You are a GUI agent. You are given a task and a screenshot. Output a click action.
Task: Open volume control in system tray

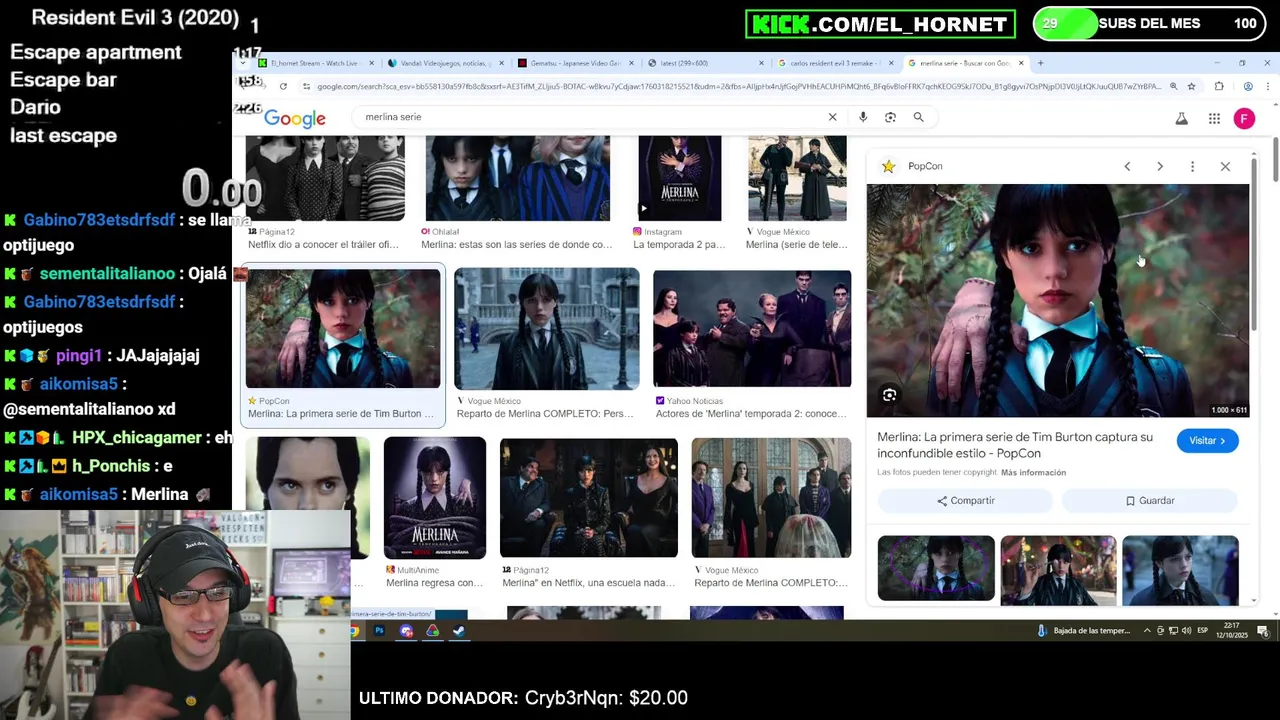coord(1186,631)
